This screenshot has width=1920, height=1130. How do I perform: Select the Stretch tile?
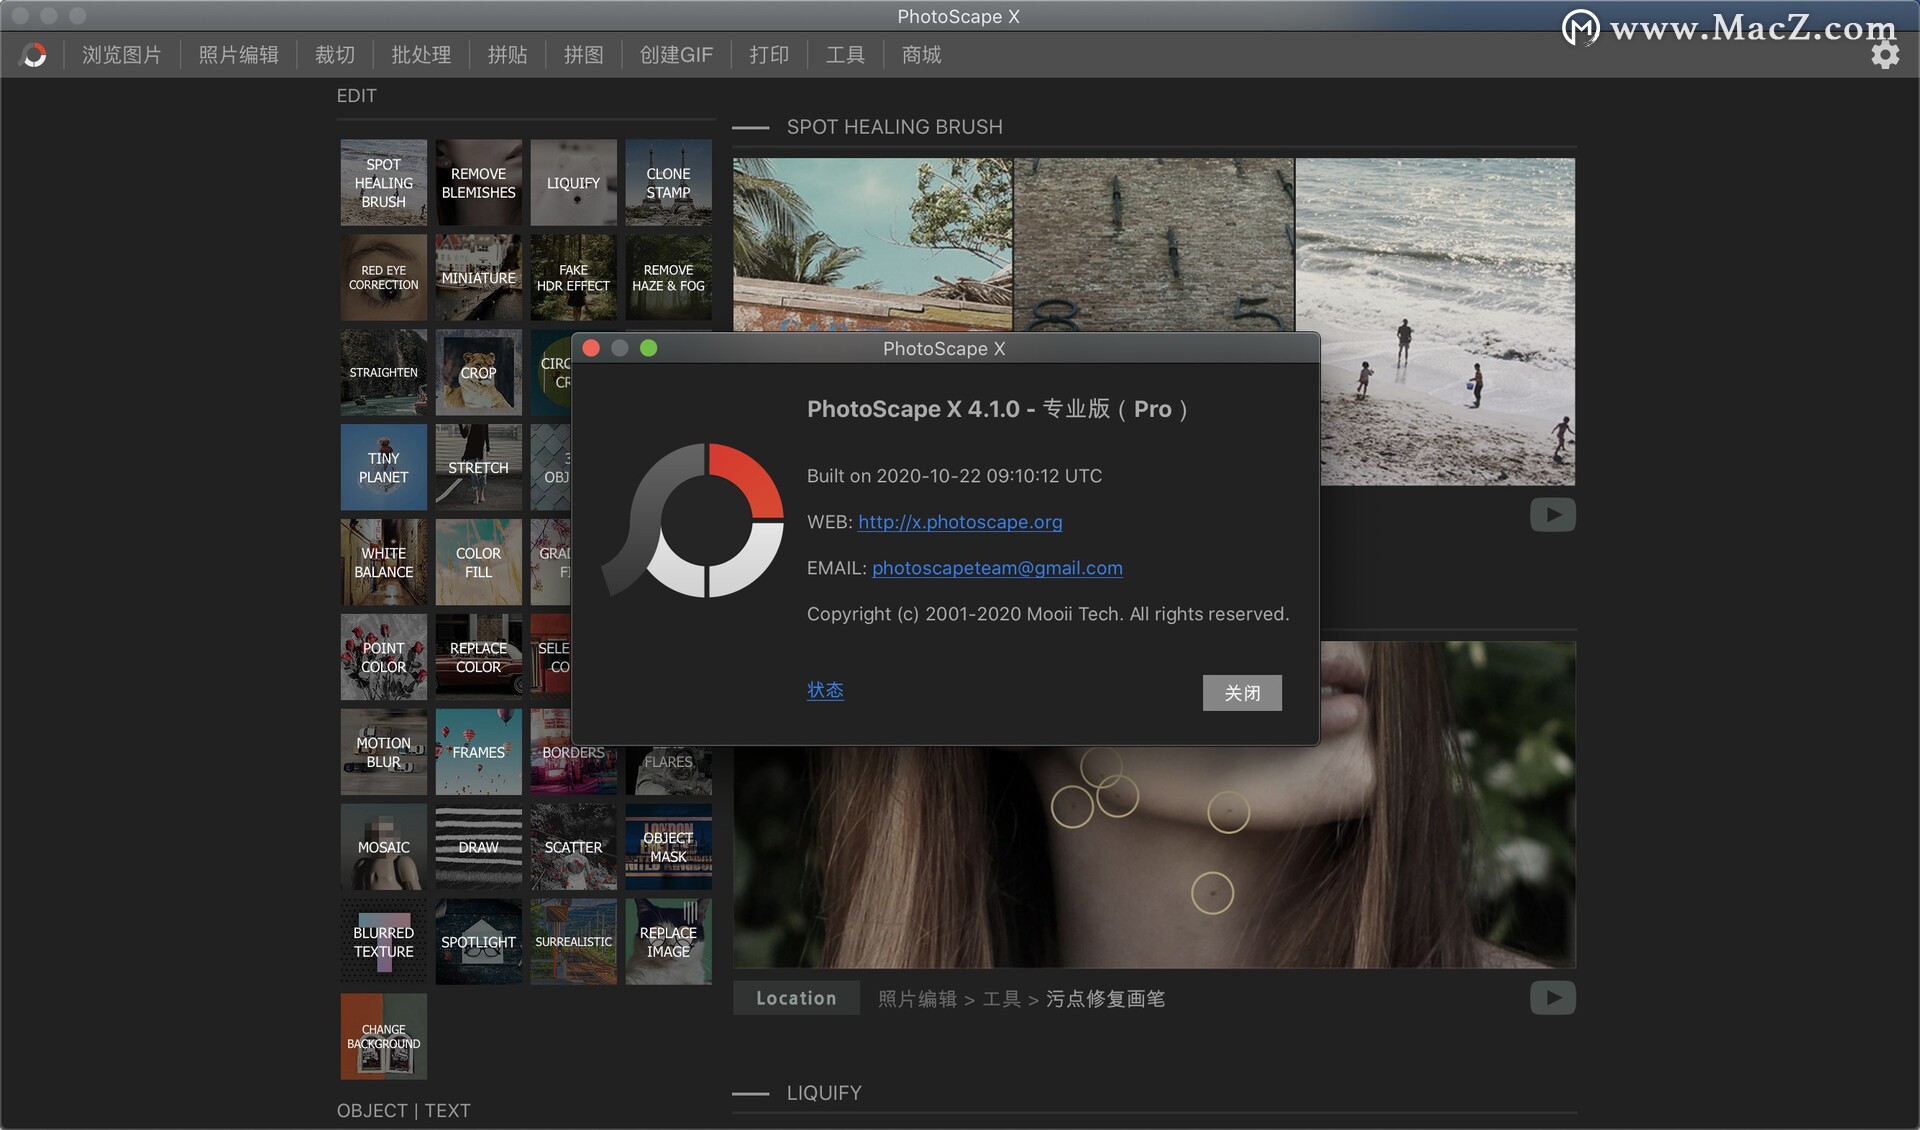(x=478, y=467)
